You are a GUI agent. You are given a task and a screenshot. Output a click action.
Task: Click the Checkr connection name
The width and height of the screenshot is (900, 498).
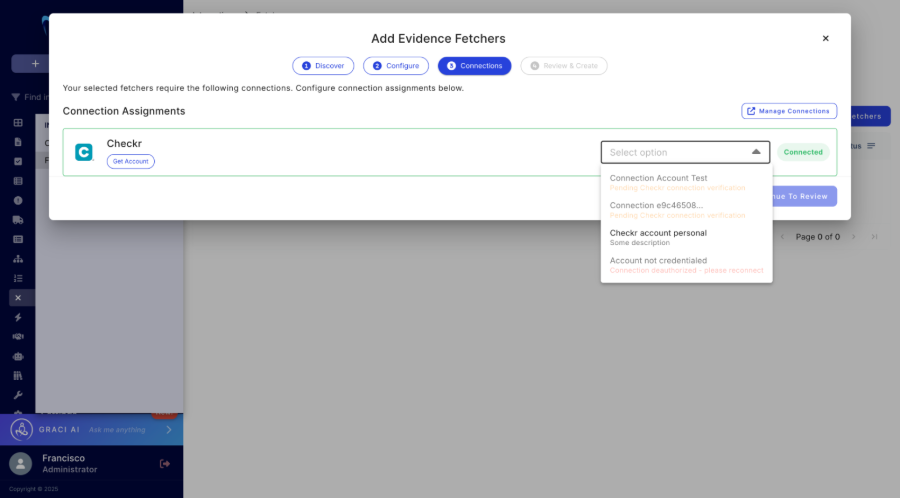point(124,143)
